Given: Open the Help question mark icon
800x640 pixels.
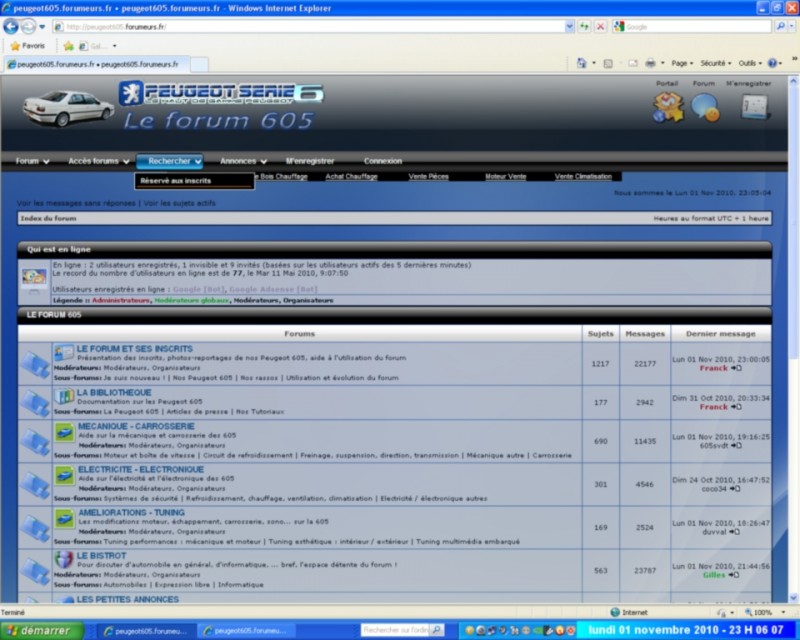Looking at the screenshot, I should click(x=772, y=63).
